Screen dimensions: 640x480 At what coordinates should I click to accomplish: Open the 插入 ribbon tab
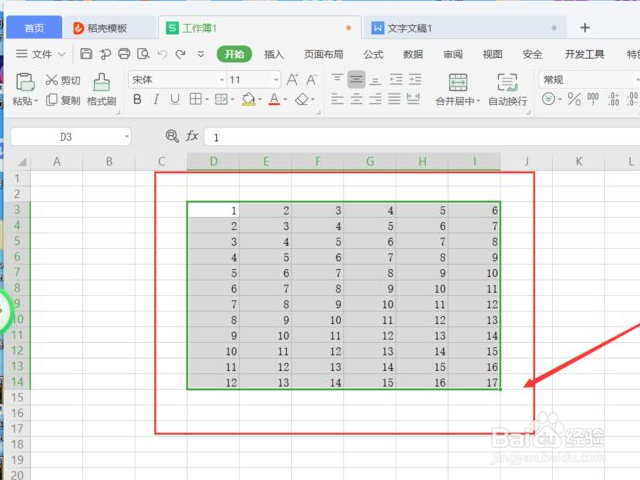pos(274,54)
